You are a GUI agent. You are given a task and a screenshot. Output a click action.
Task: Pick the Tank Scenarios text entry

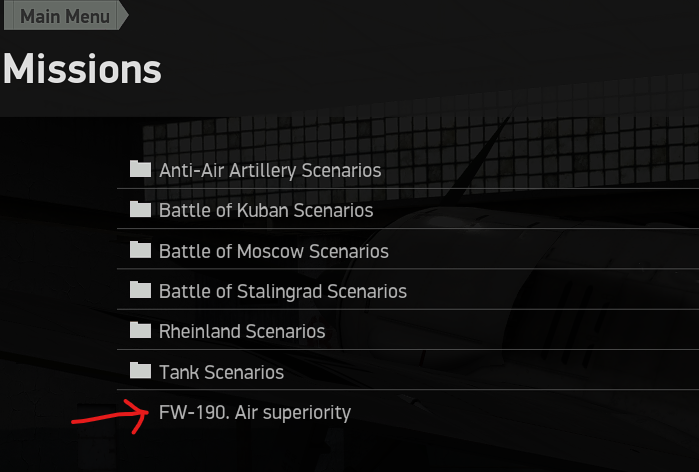pos(221,372)
